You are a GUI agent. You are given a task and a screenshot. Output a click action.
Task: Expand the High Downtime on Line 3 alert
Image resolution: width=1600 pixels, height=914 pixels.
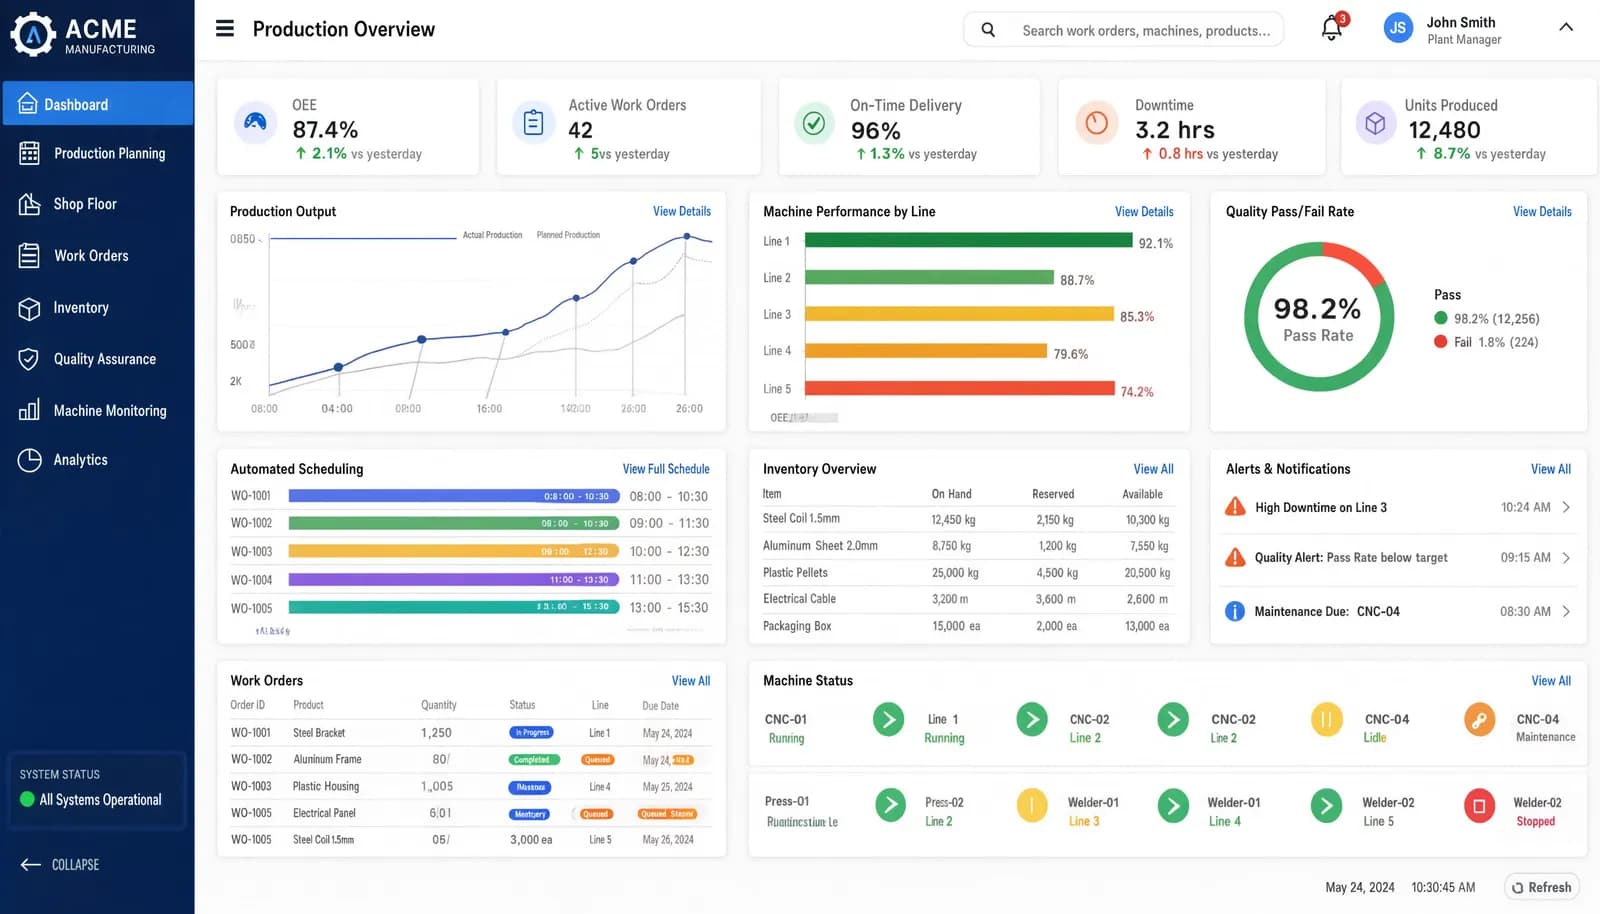tap(1566, 507)
